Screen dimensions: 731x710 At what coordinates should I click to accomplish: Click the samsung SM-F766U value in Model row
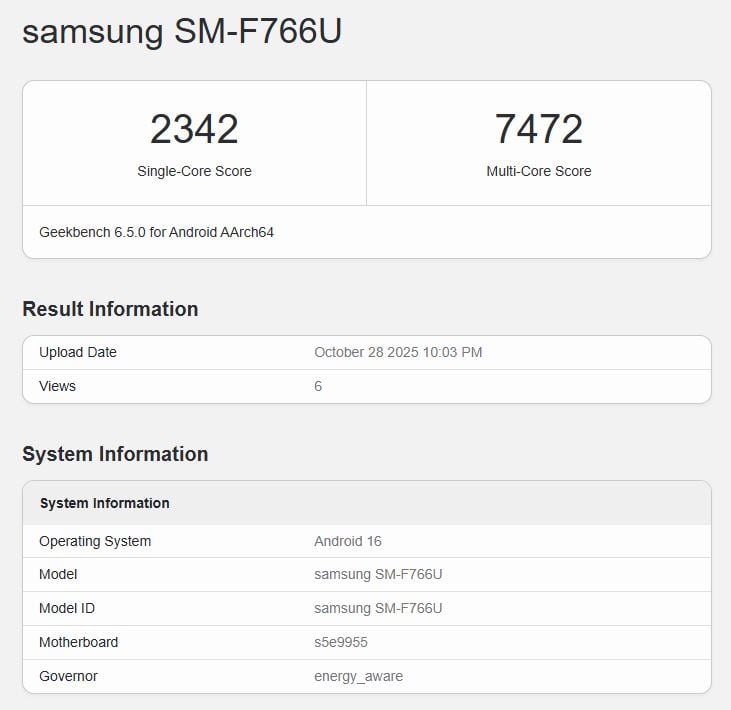pyautogui.click(x=378, y=575)
